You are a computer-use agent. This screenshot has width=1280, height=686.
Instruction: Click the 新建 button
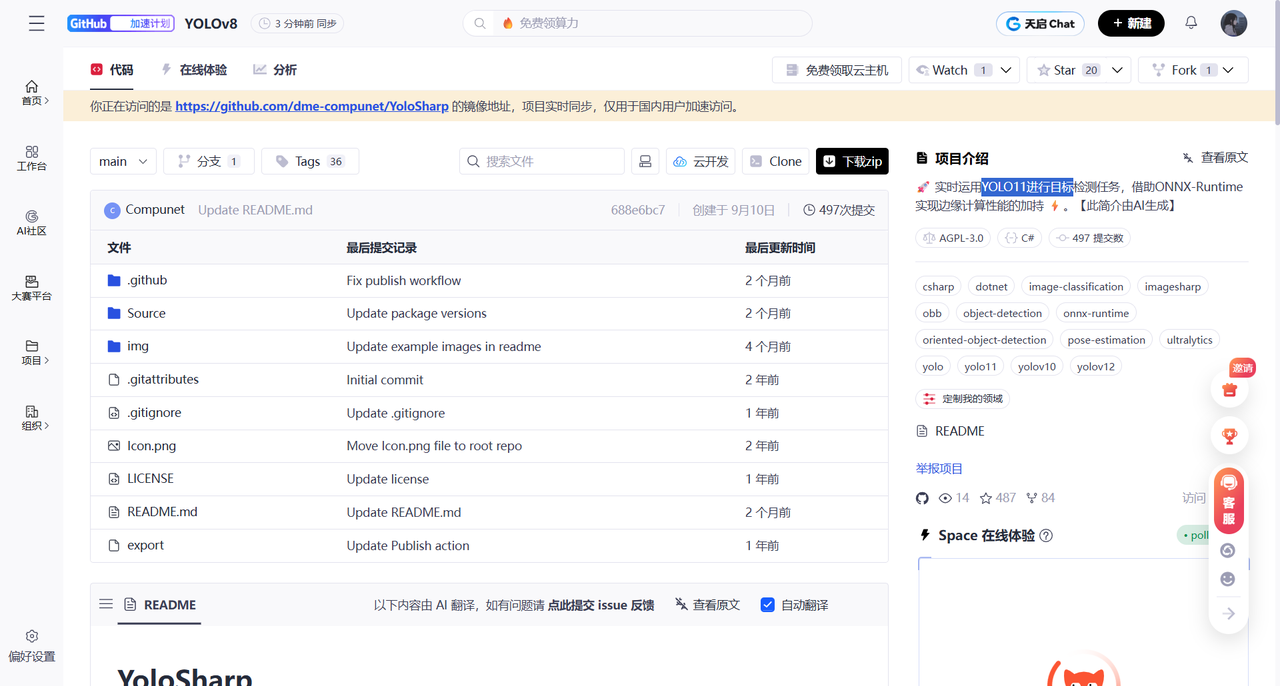tap(1131, 23)
